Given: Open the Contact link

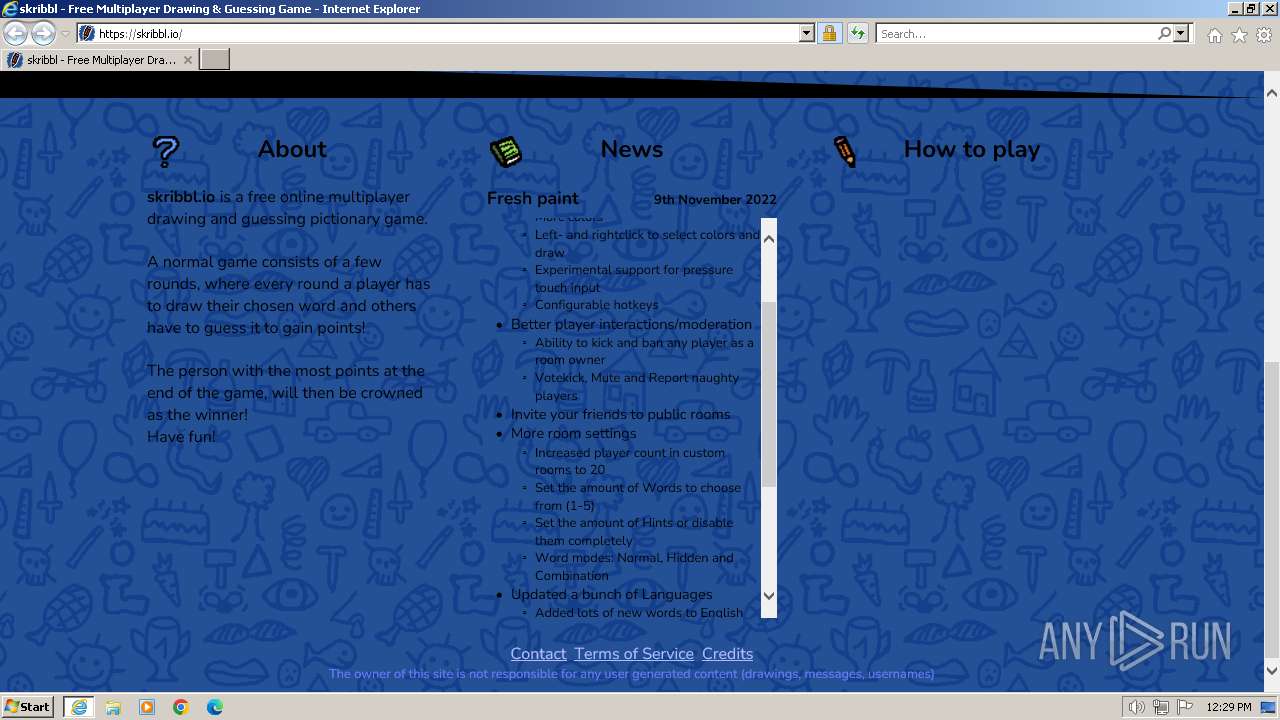Looking at the screenshot, I should pos(538,654).
